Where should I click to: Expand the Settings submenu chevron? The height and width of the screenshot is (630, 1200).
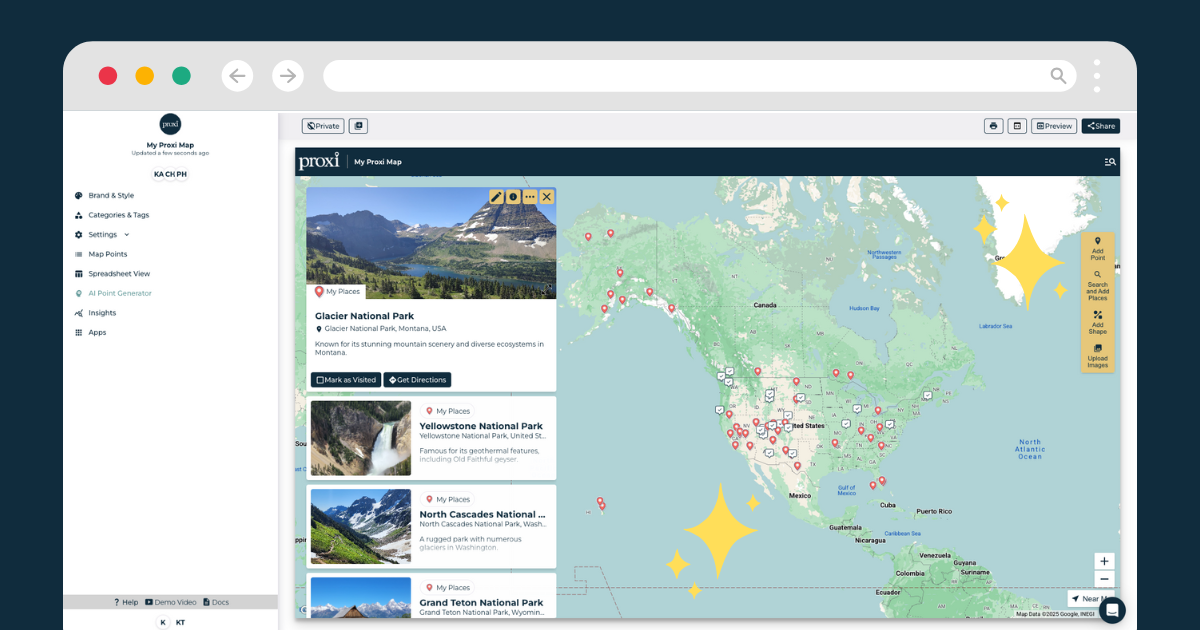126,235
